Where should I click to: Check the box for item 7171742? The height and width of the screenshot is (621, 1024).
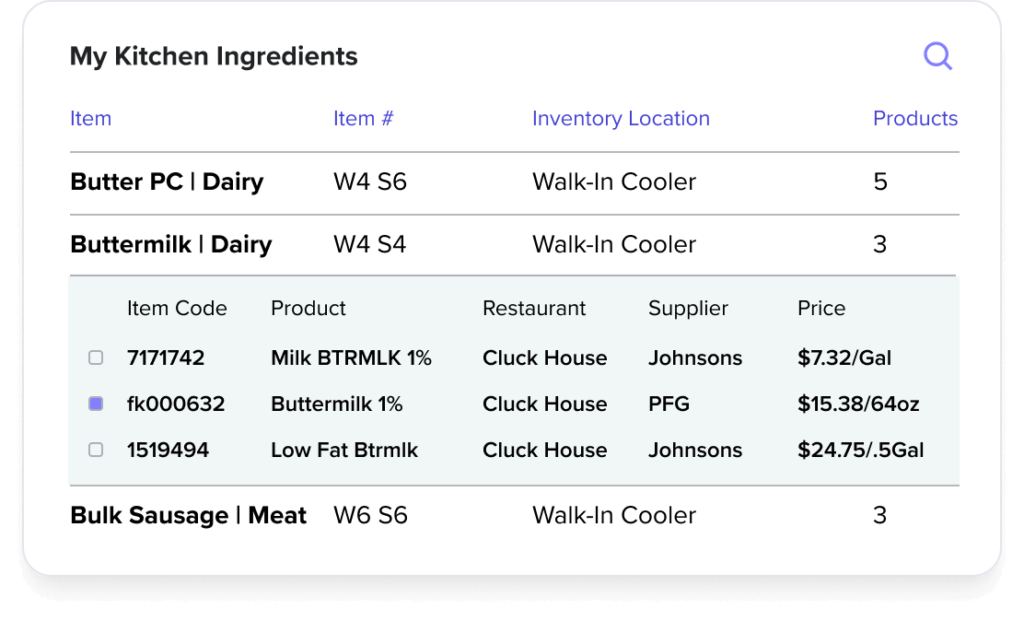pyautogui.click(x=96, y=358)
